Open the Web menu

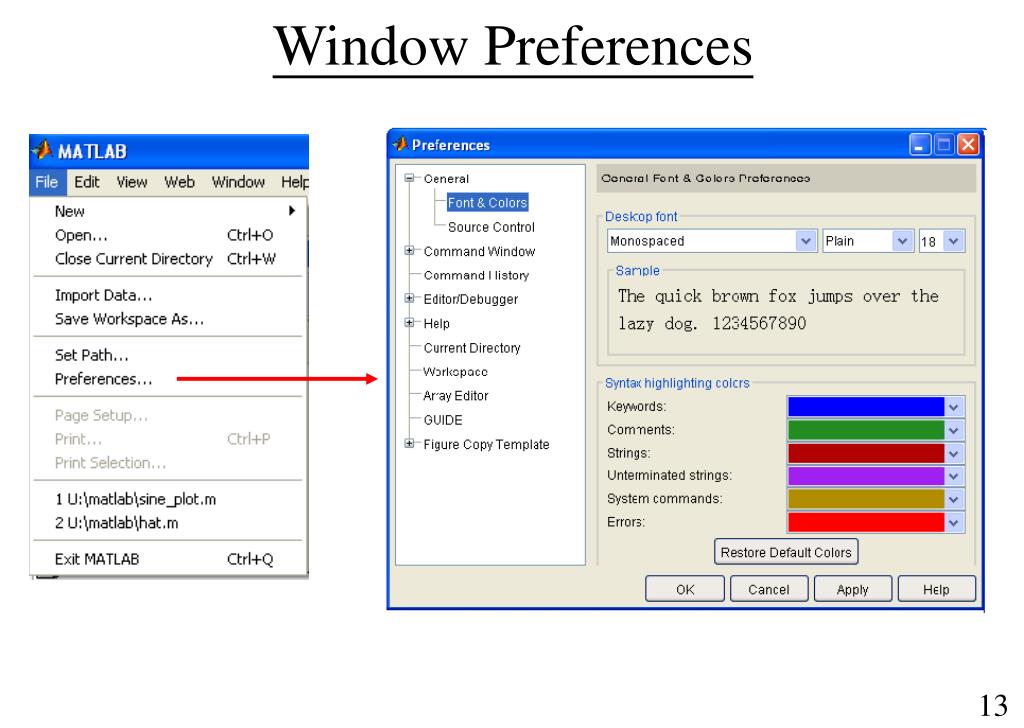click(180, 182)
